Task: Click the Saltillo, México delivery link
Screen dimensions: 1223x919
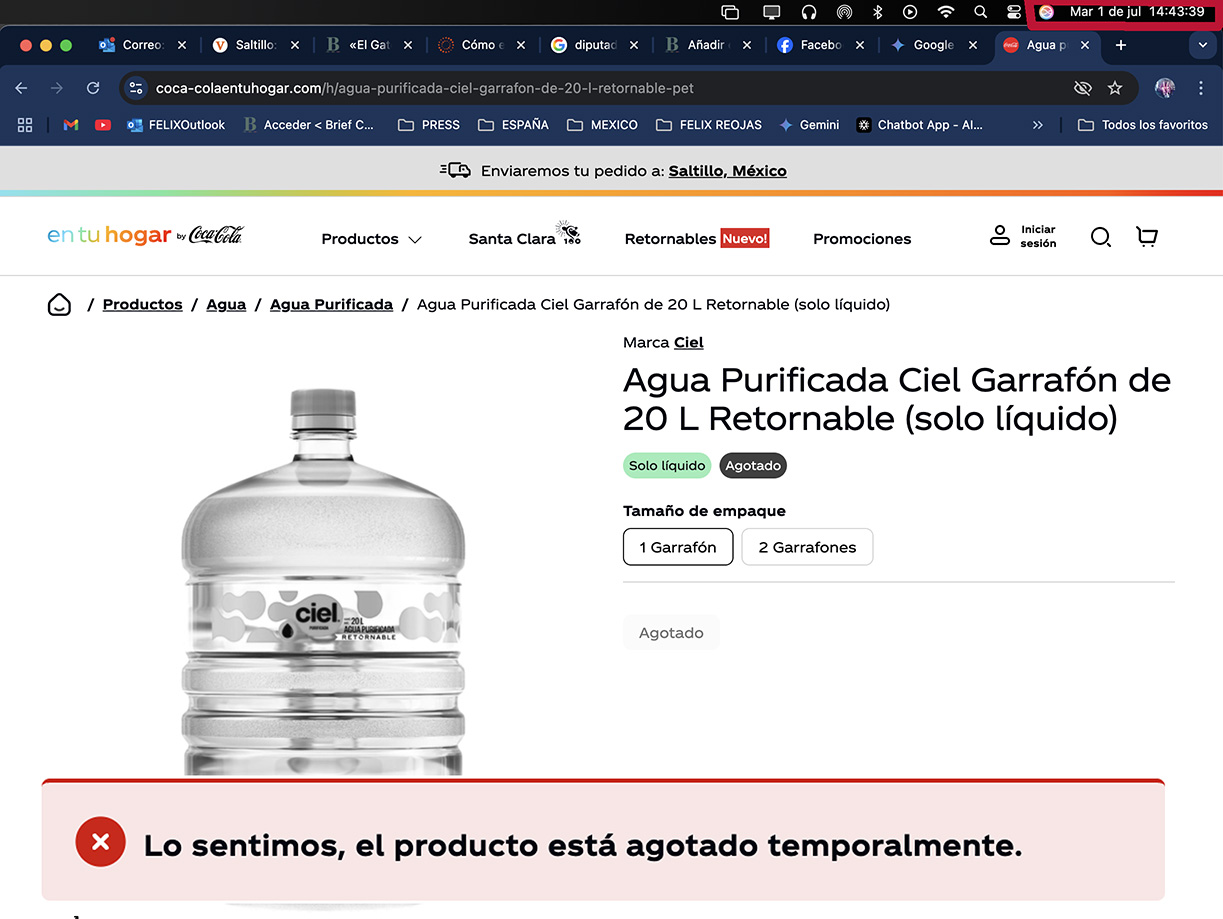Action: coord(727,171)
